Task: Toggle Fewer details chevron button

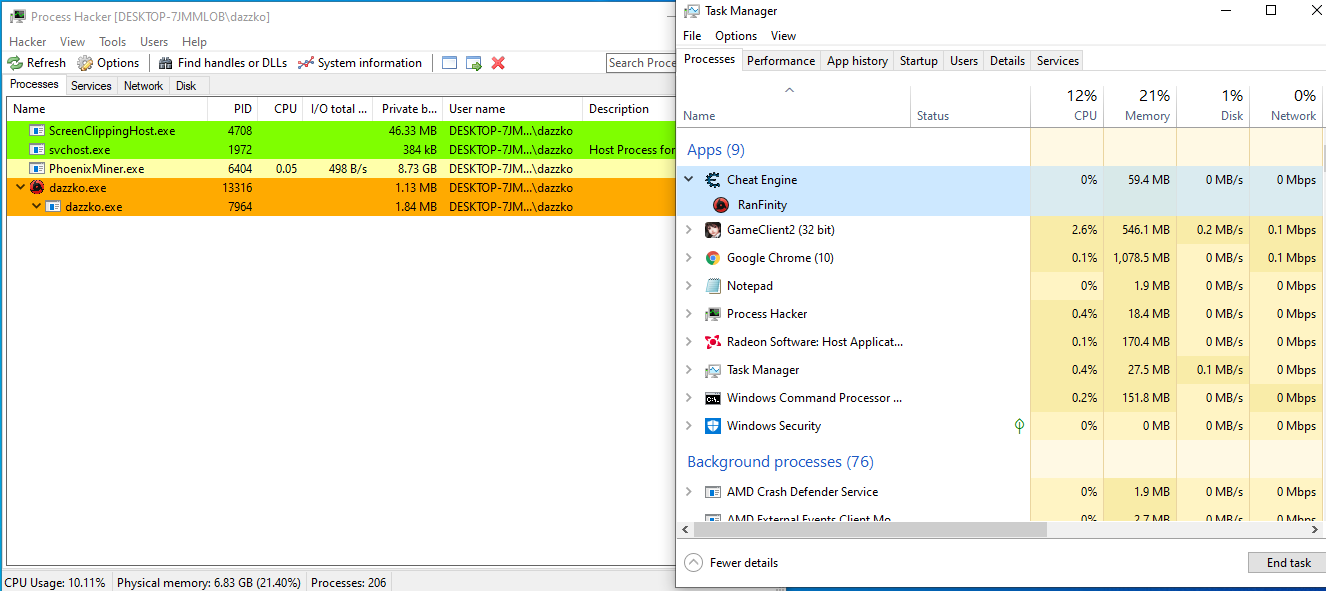Action: tap(693, 563)
